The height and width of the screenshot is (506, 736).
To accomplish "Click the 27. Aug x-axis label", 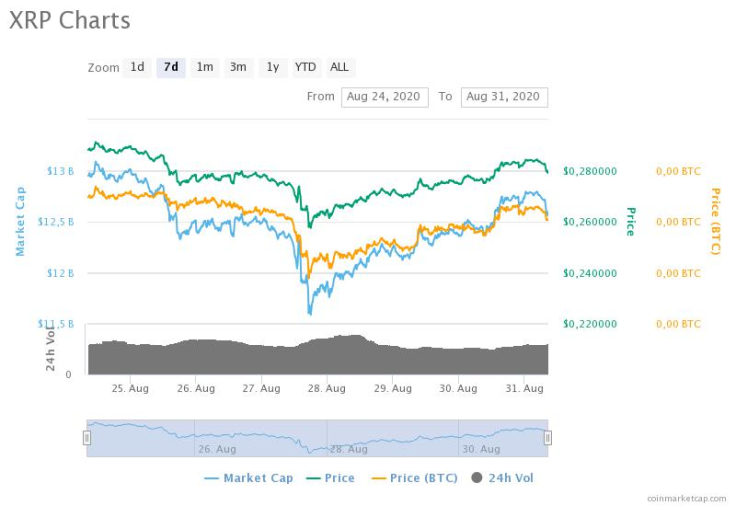I will pyautogui.click(x=261, y=389).
